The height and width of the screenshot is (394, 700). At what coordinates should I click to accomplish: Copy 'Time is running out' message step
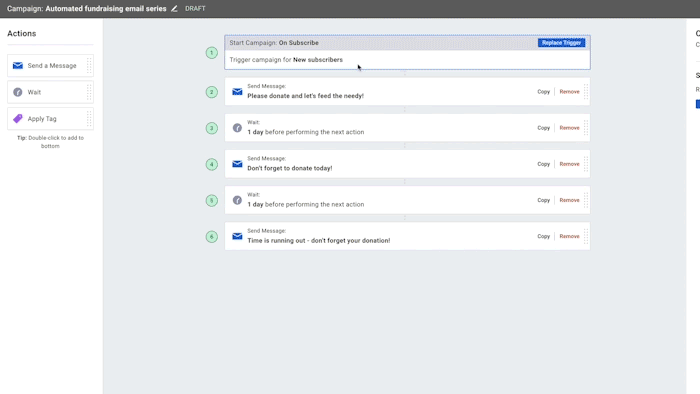point(543,236)
